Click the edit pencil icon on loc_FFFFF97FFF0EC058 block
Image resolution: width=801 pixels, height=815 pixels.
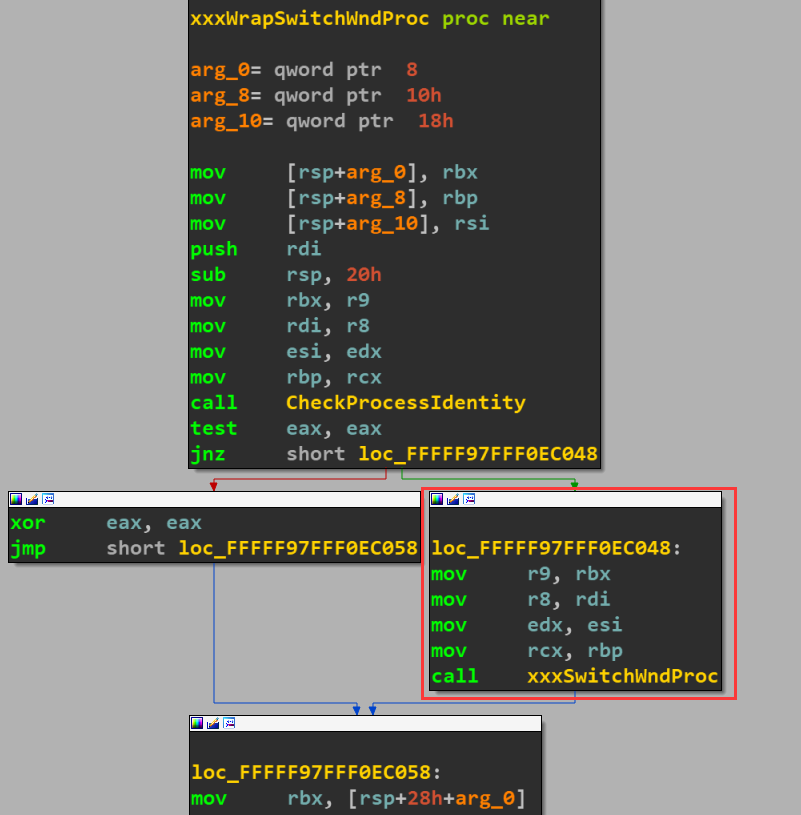click(x=213, y=723)
